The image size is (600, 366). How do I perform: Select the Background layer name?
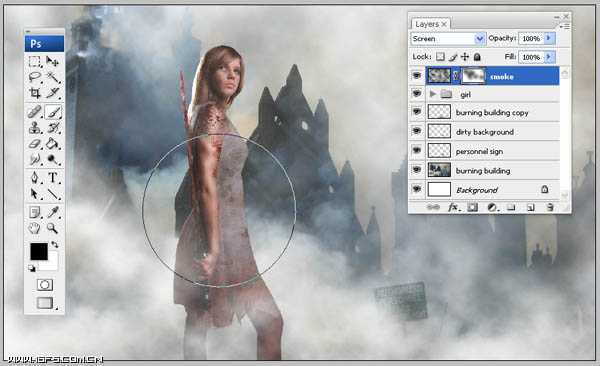[477, 190]
